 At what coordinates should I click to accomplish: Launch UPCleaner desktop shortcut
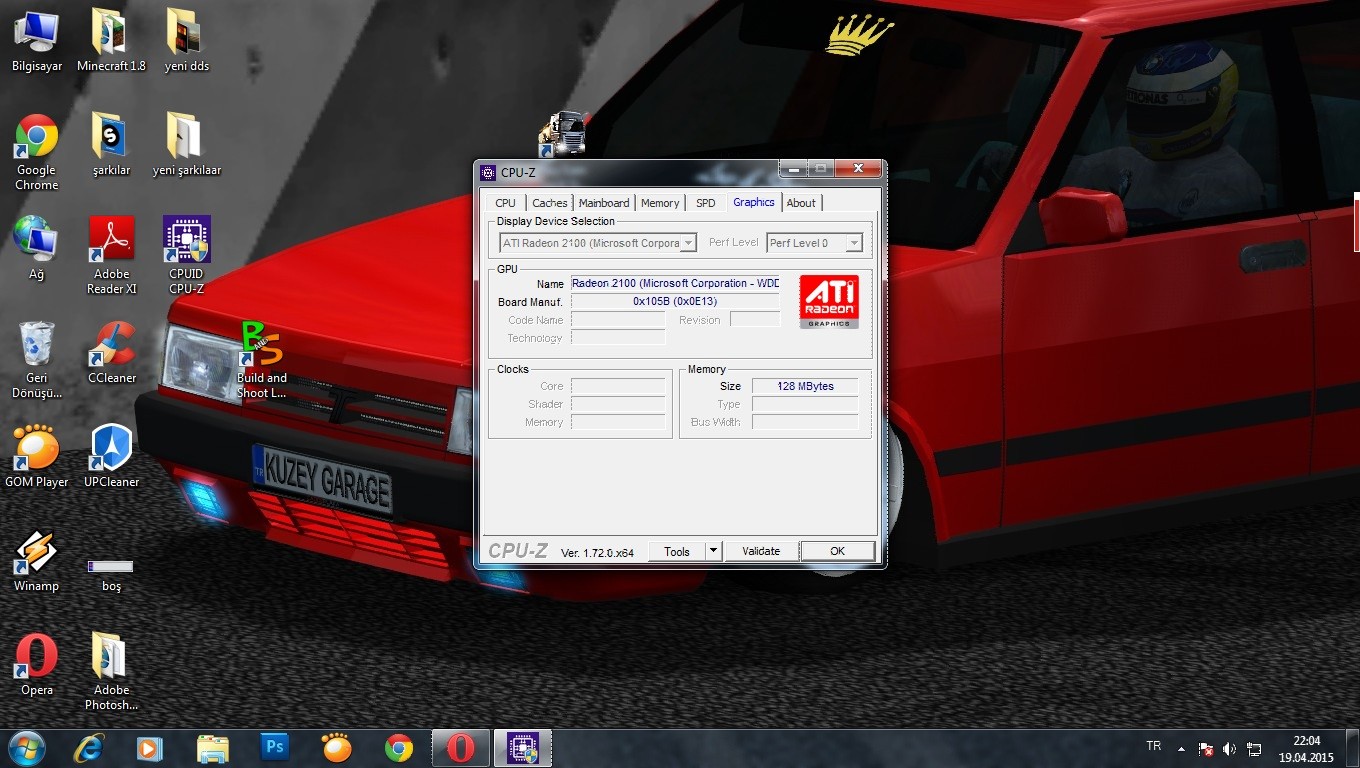pyautogui.click(x=111, y=456)
